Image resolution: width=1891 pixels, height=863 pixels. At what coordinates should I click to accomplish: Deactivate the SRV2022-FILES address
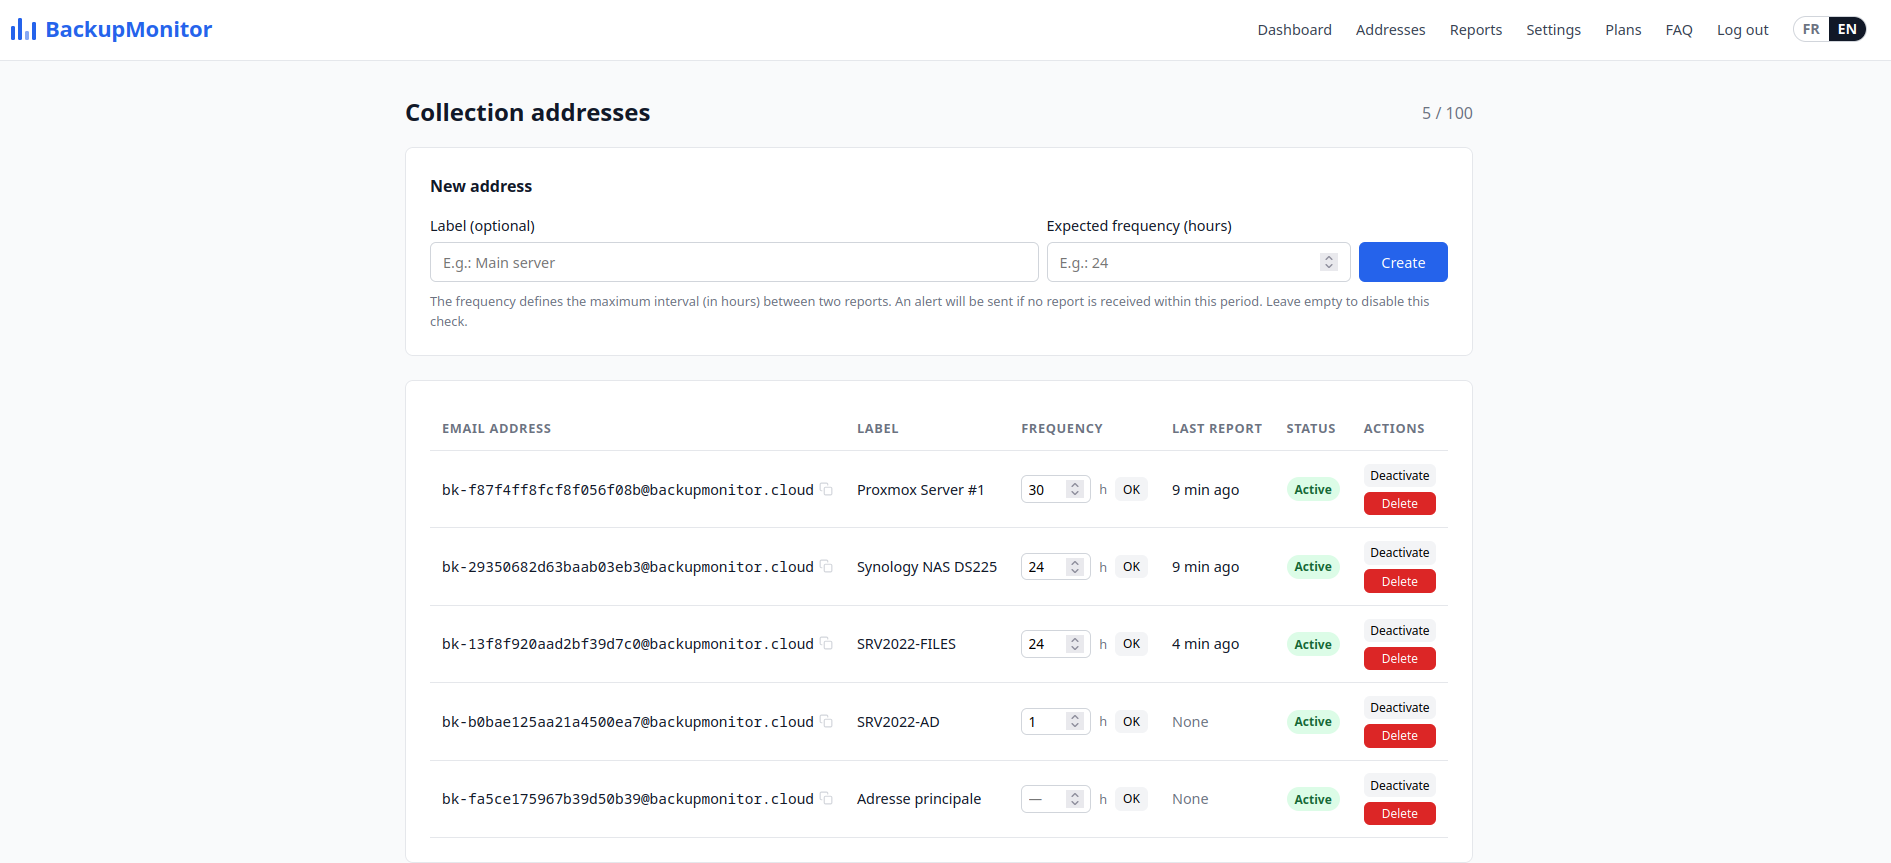pos(1399,630)
